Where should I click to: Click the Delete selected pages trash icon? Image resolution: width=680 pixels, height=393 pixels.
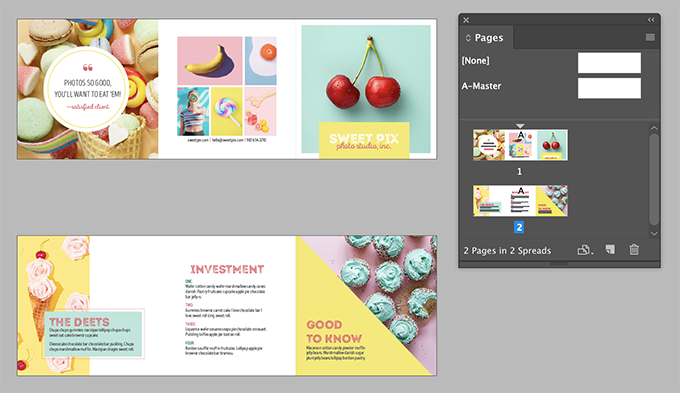point(634,249)
